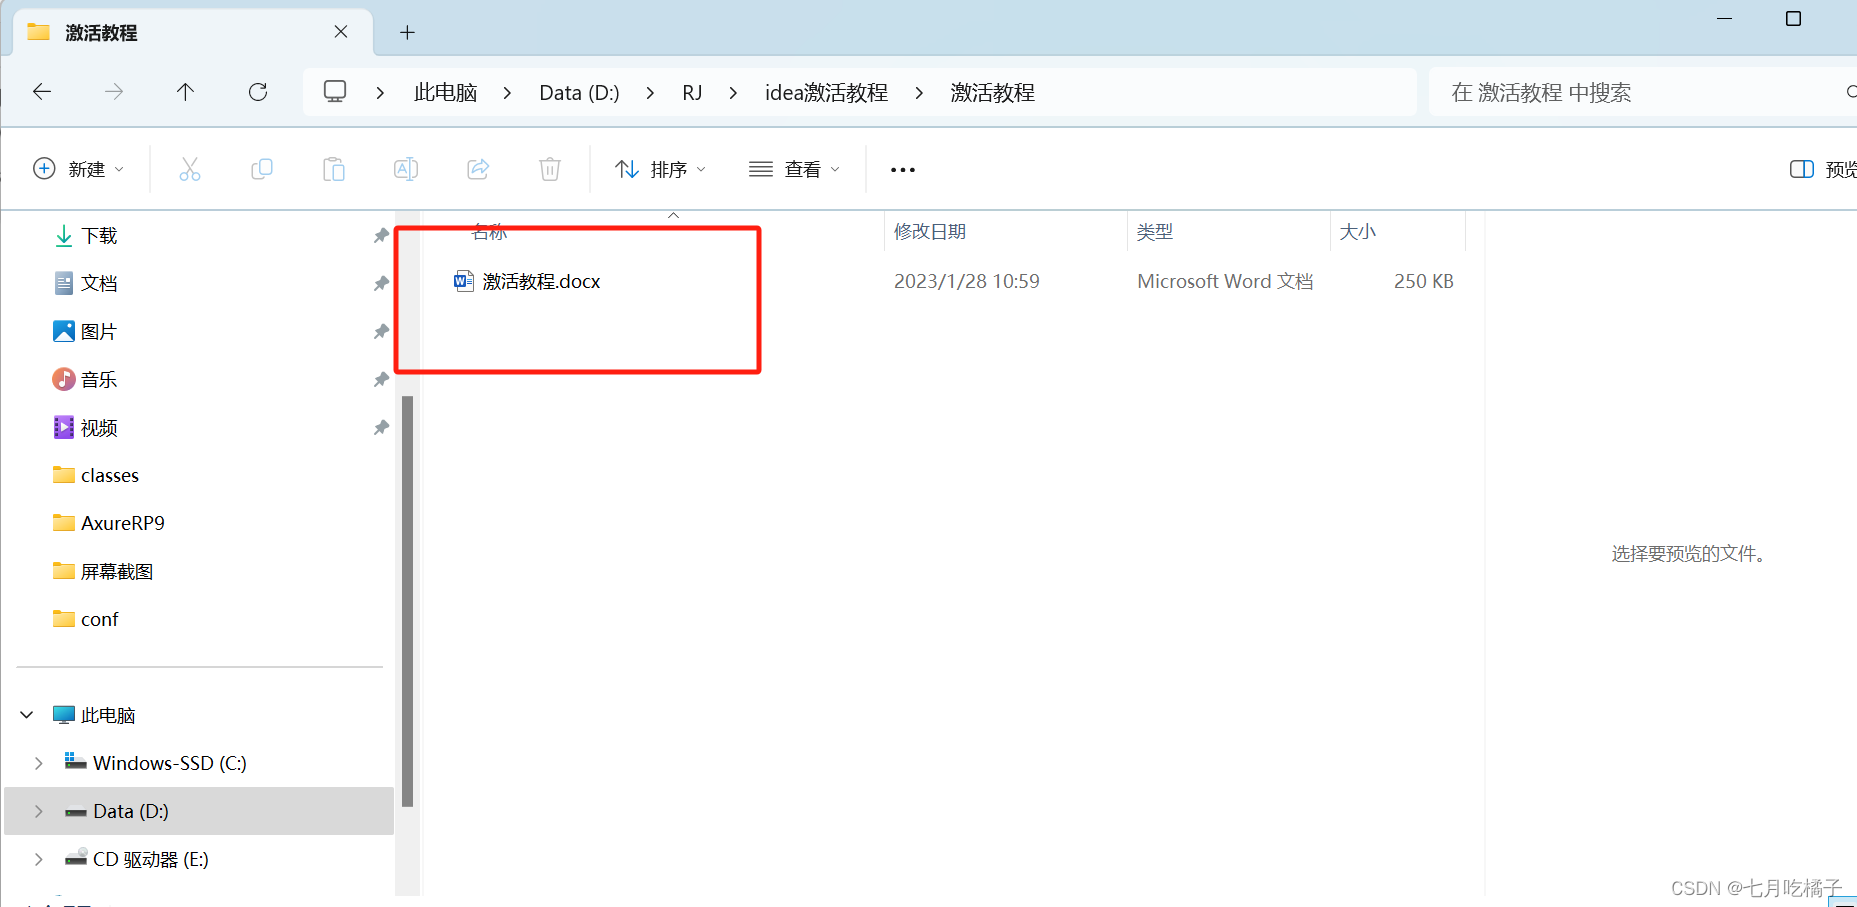1857x907 pixels.
Task: Click the Delete trash icon
Action: [550, 169]
